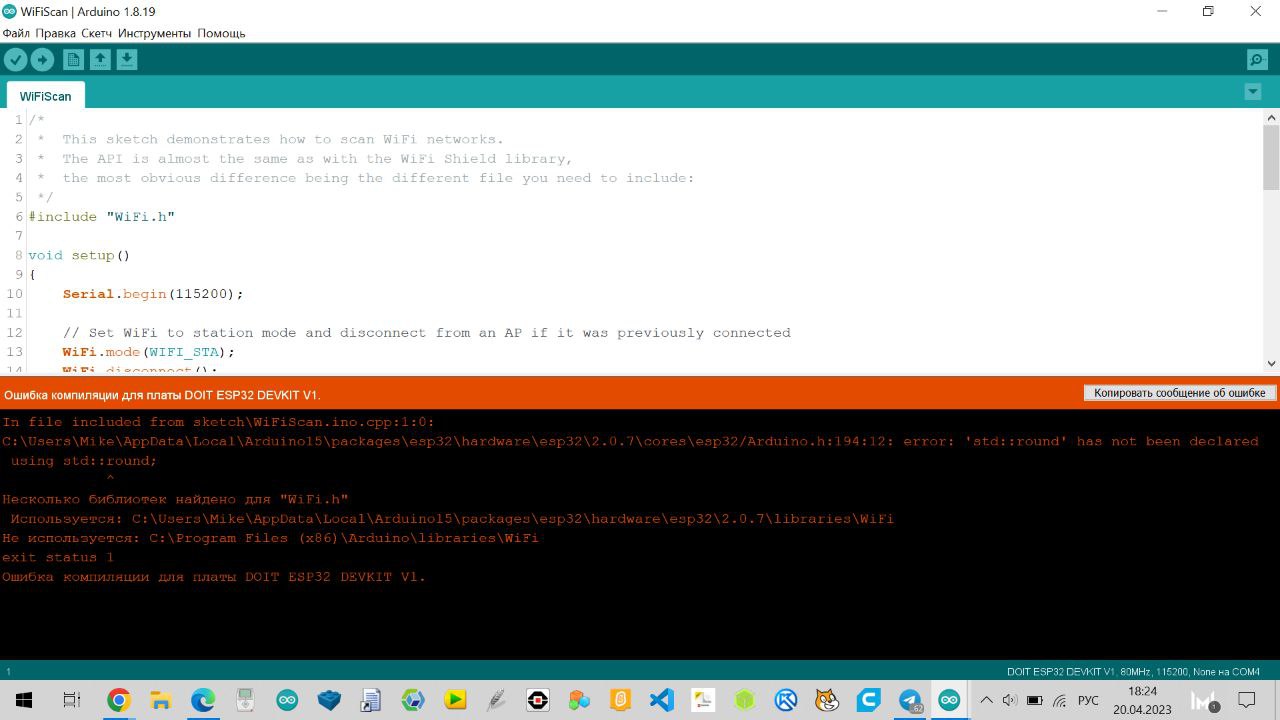Open the Scratch cat taskbar icon
This screenshot has height=720, width=1280.
826,700
